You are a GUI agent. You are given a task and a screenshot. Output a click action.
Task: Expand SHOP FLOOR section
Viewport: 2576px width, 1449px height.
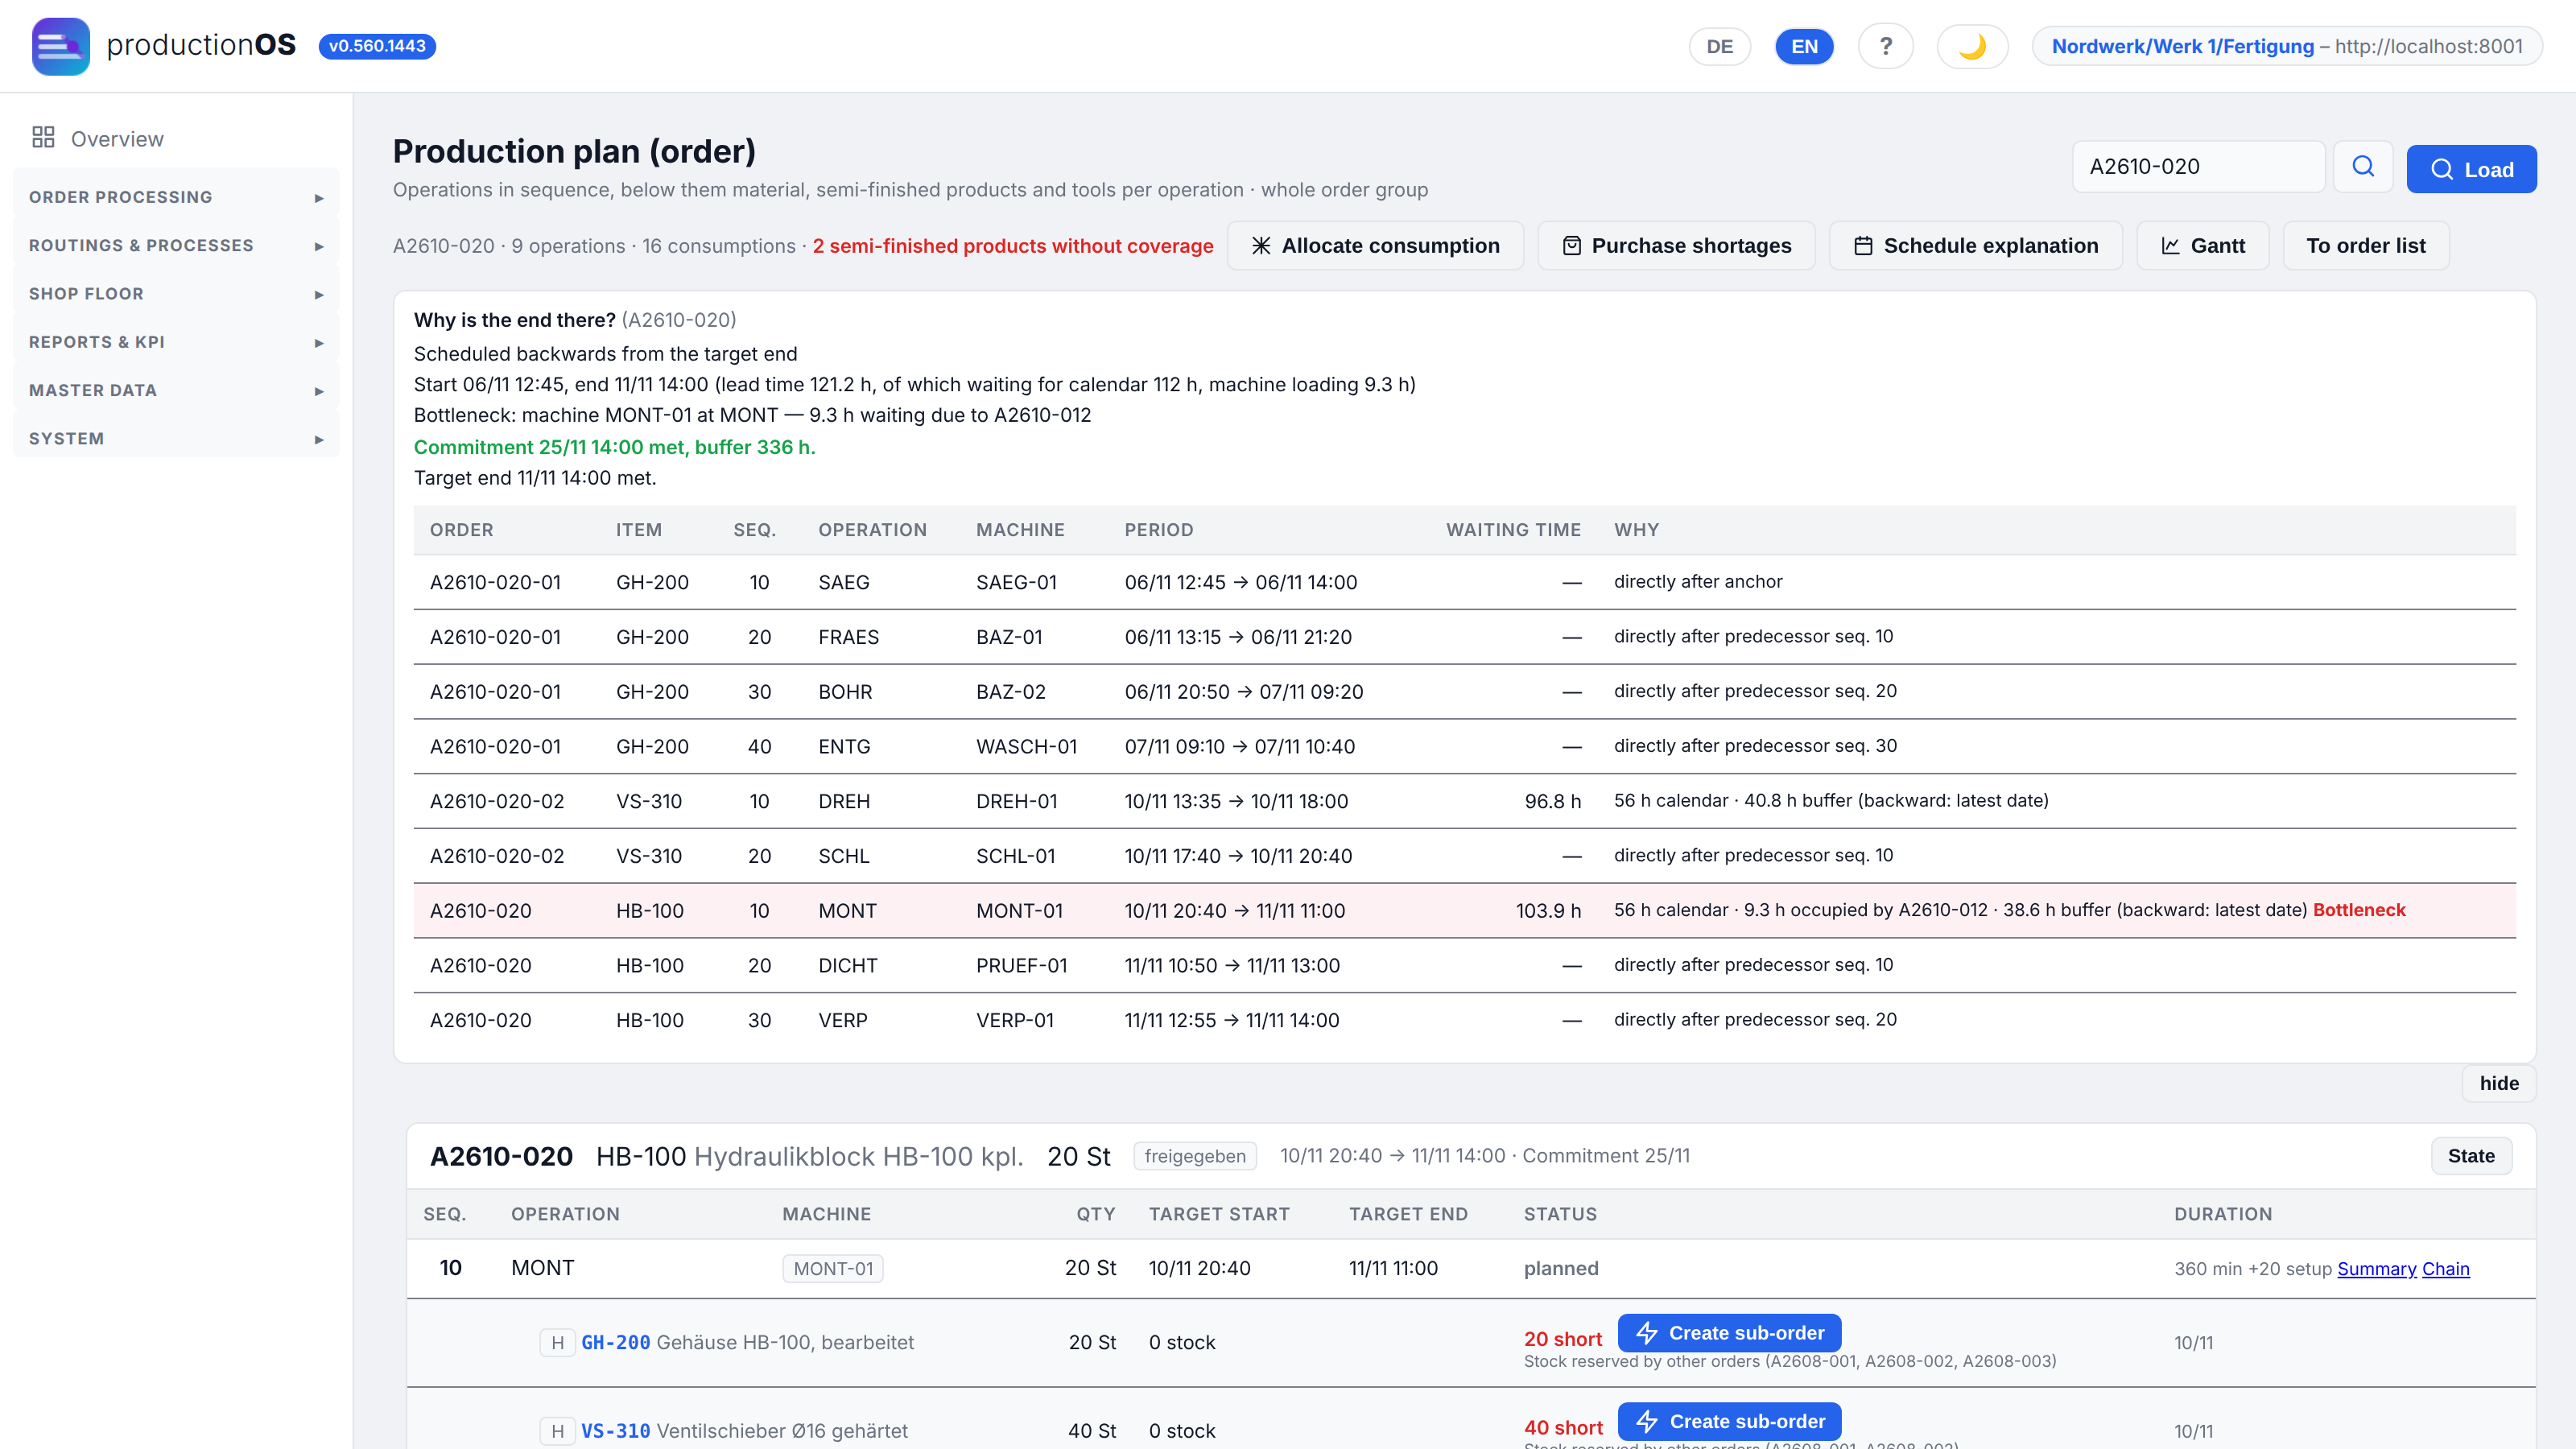click(176, 294)
